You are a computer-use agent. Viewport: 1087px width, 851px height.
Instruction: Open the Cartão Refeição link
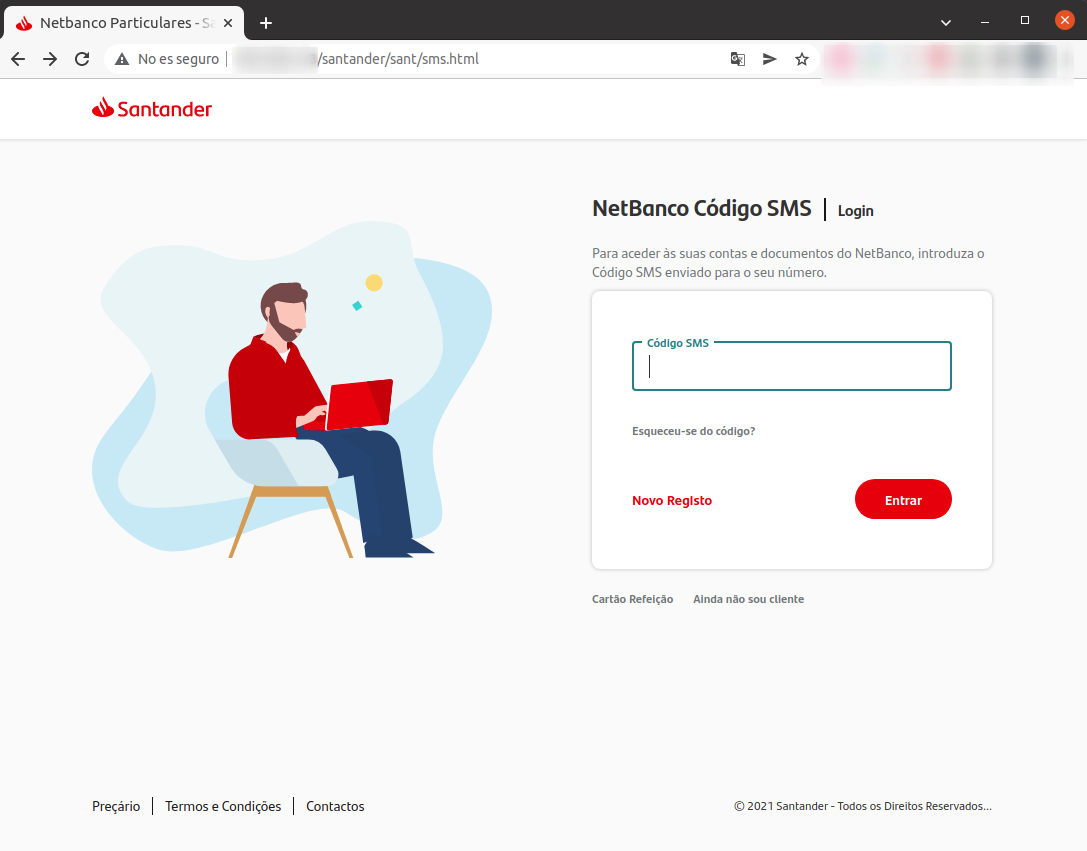coord(632,599)
